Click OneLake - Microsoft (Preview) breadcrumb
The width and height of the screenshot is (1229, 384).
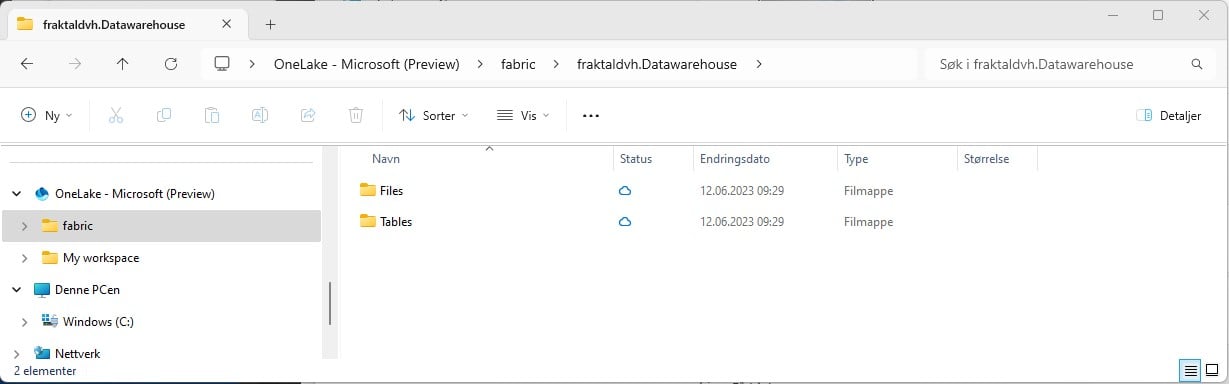coord(366,64)
